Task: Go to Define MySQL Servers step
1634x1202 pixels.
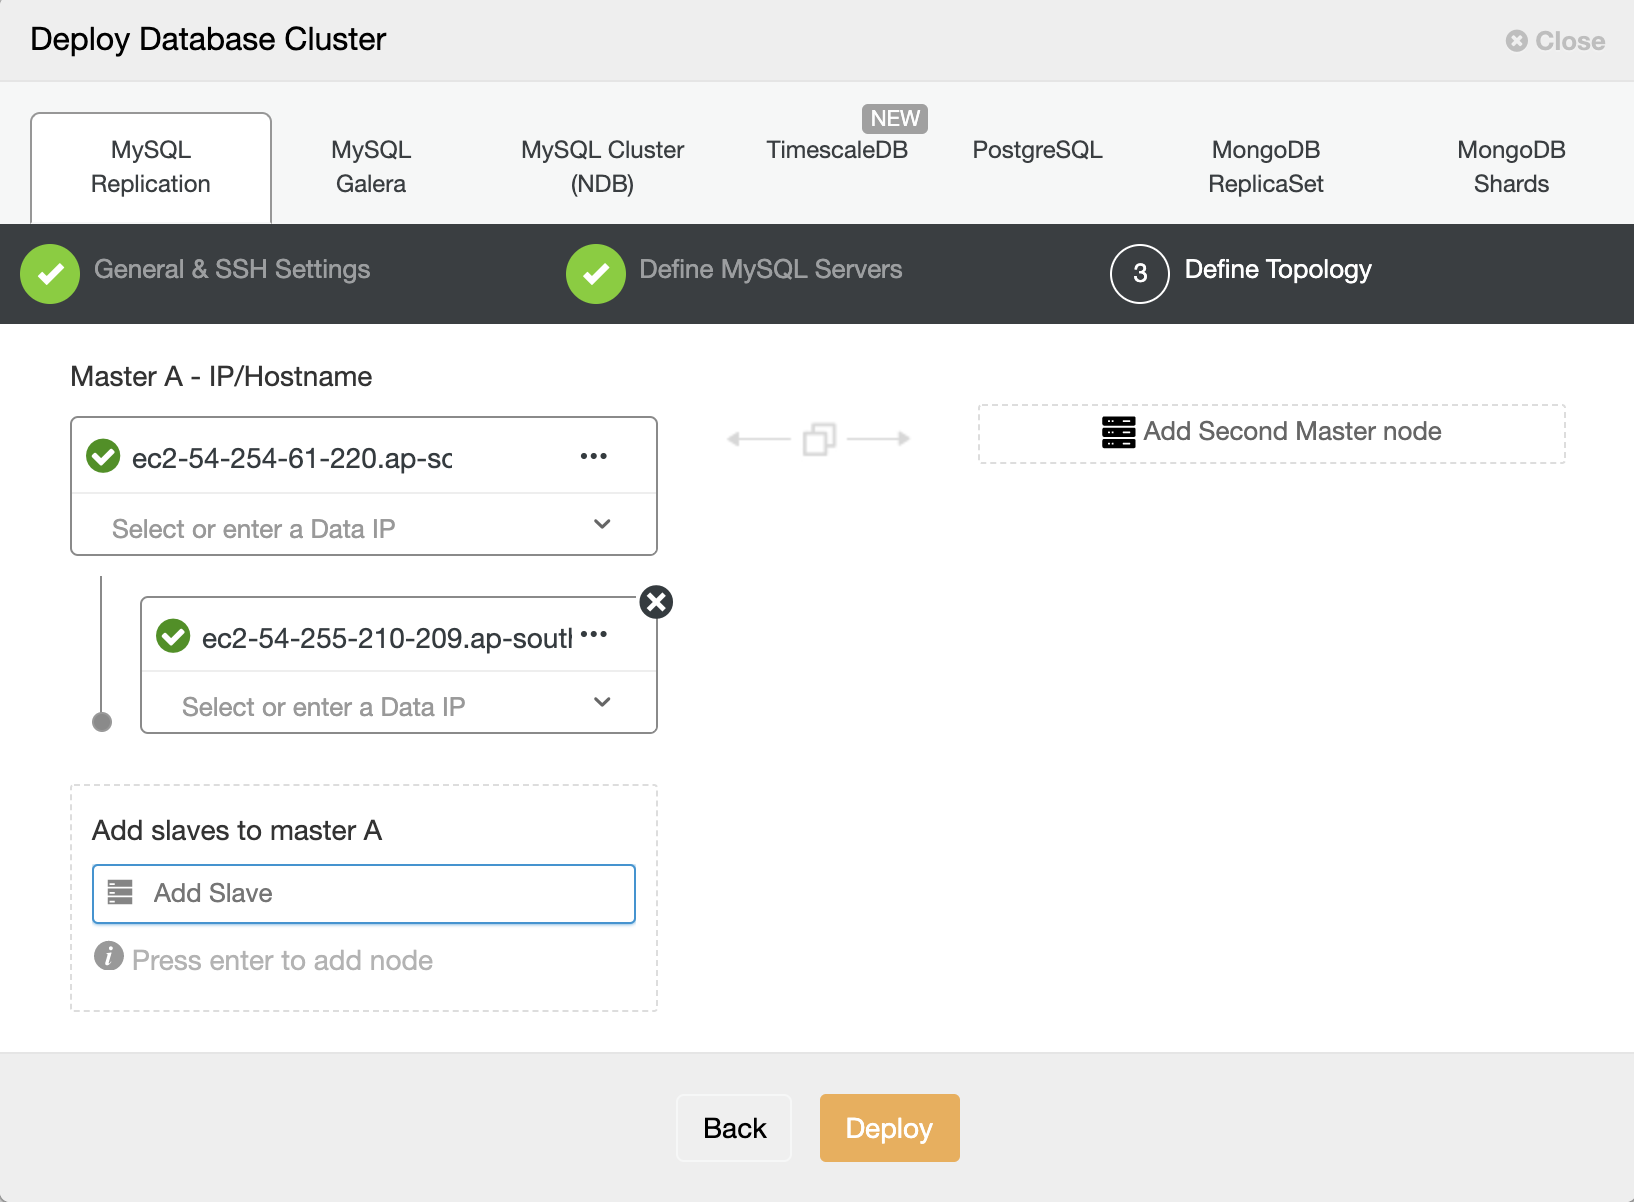Action: pyautogui.click(x=771, y=269)
